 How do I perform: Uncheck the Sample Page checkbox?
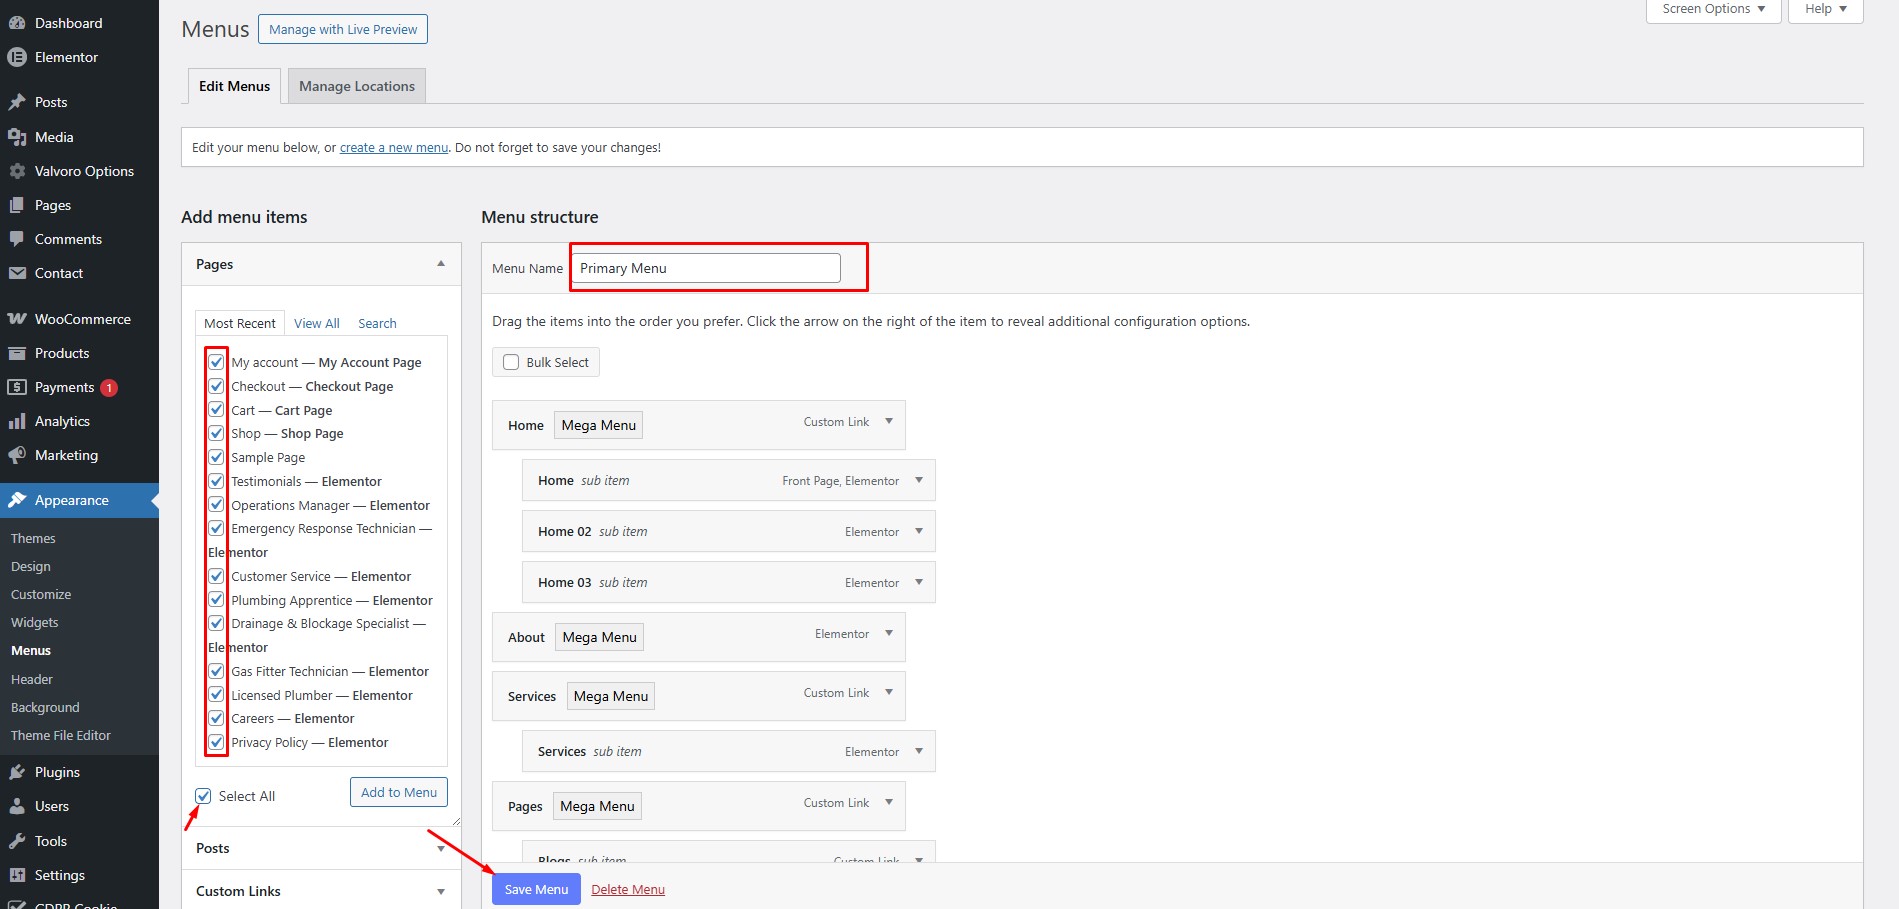(x=216, y=457)
